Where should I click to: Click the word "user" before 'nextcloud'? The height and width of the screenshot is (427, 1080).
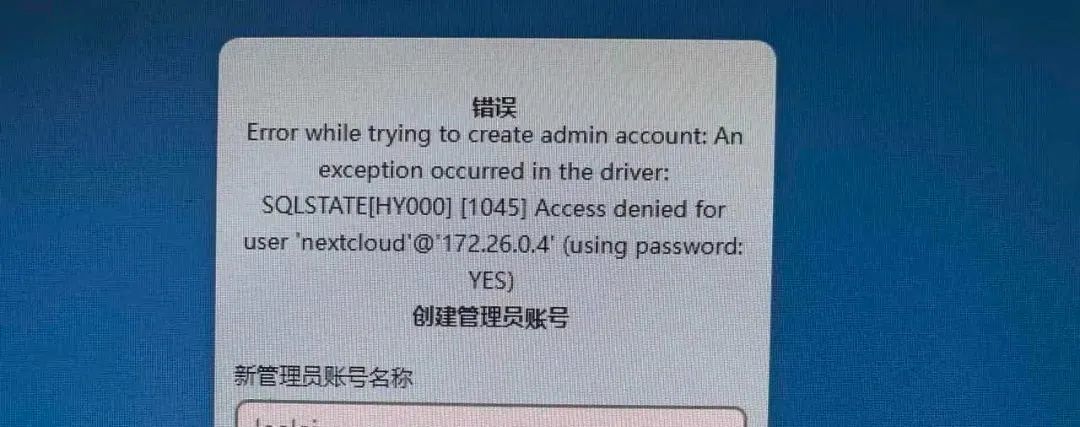click(x=265, y=244)
